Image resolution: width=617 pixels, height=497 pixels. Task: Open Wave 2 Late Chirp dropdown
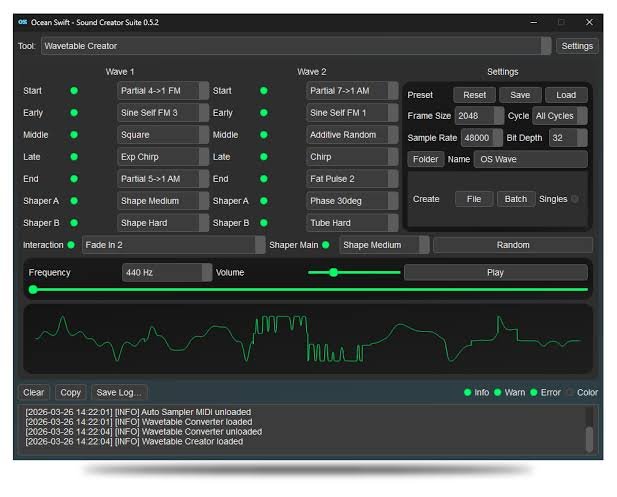coord(352,157)
